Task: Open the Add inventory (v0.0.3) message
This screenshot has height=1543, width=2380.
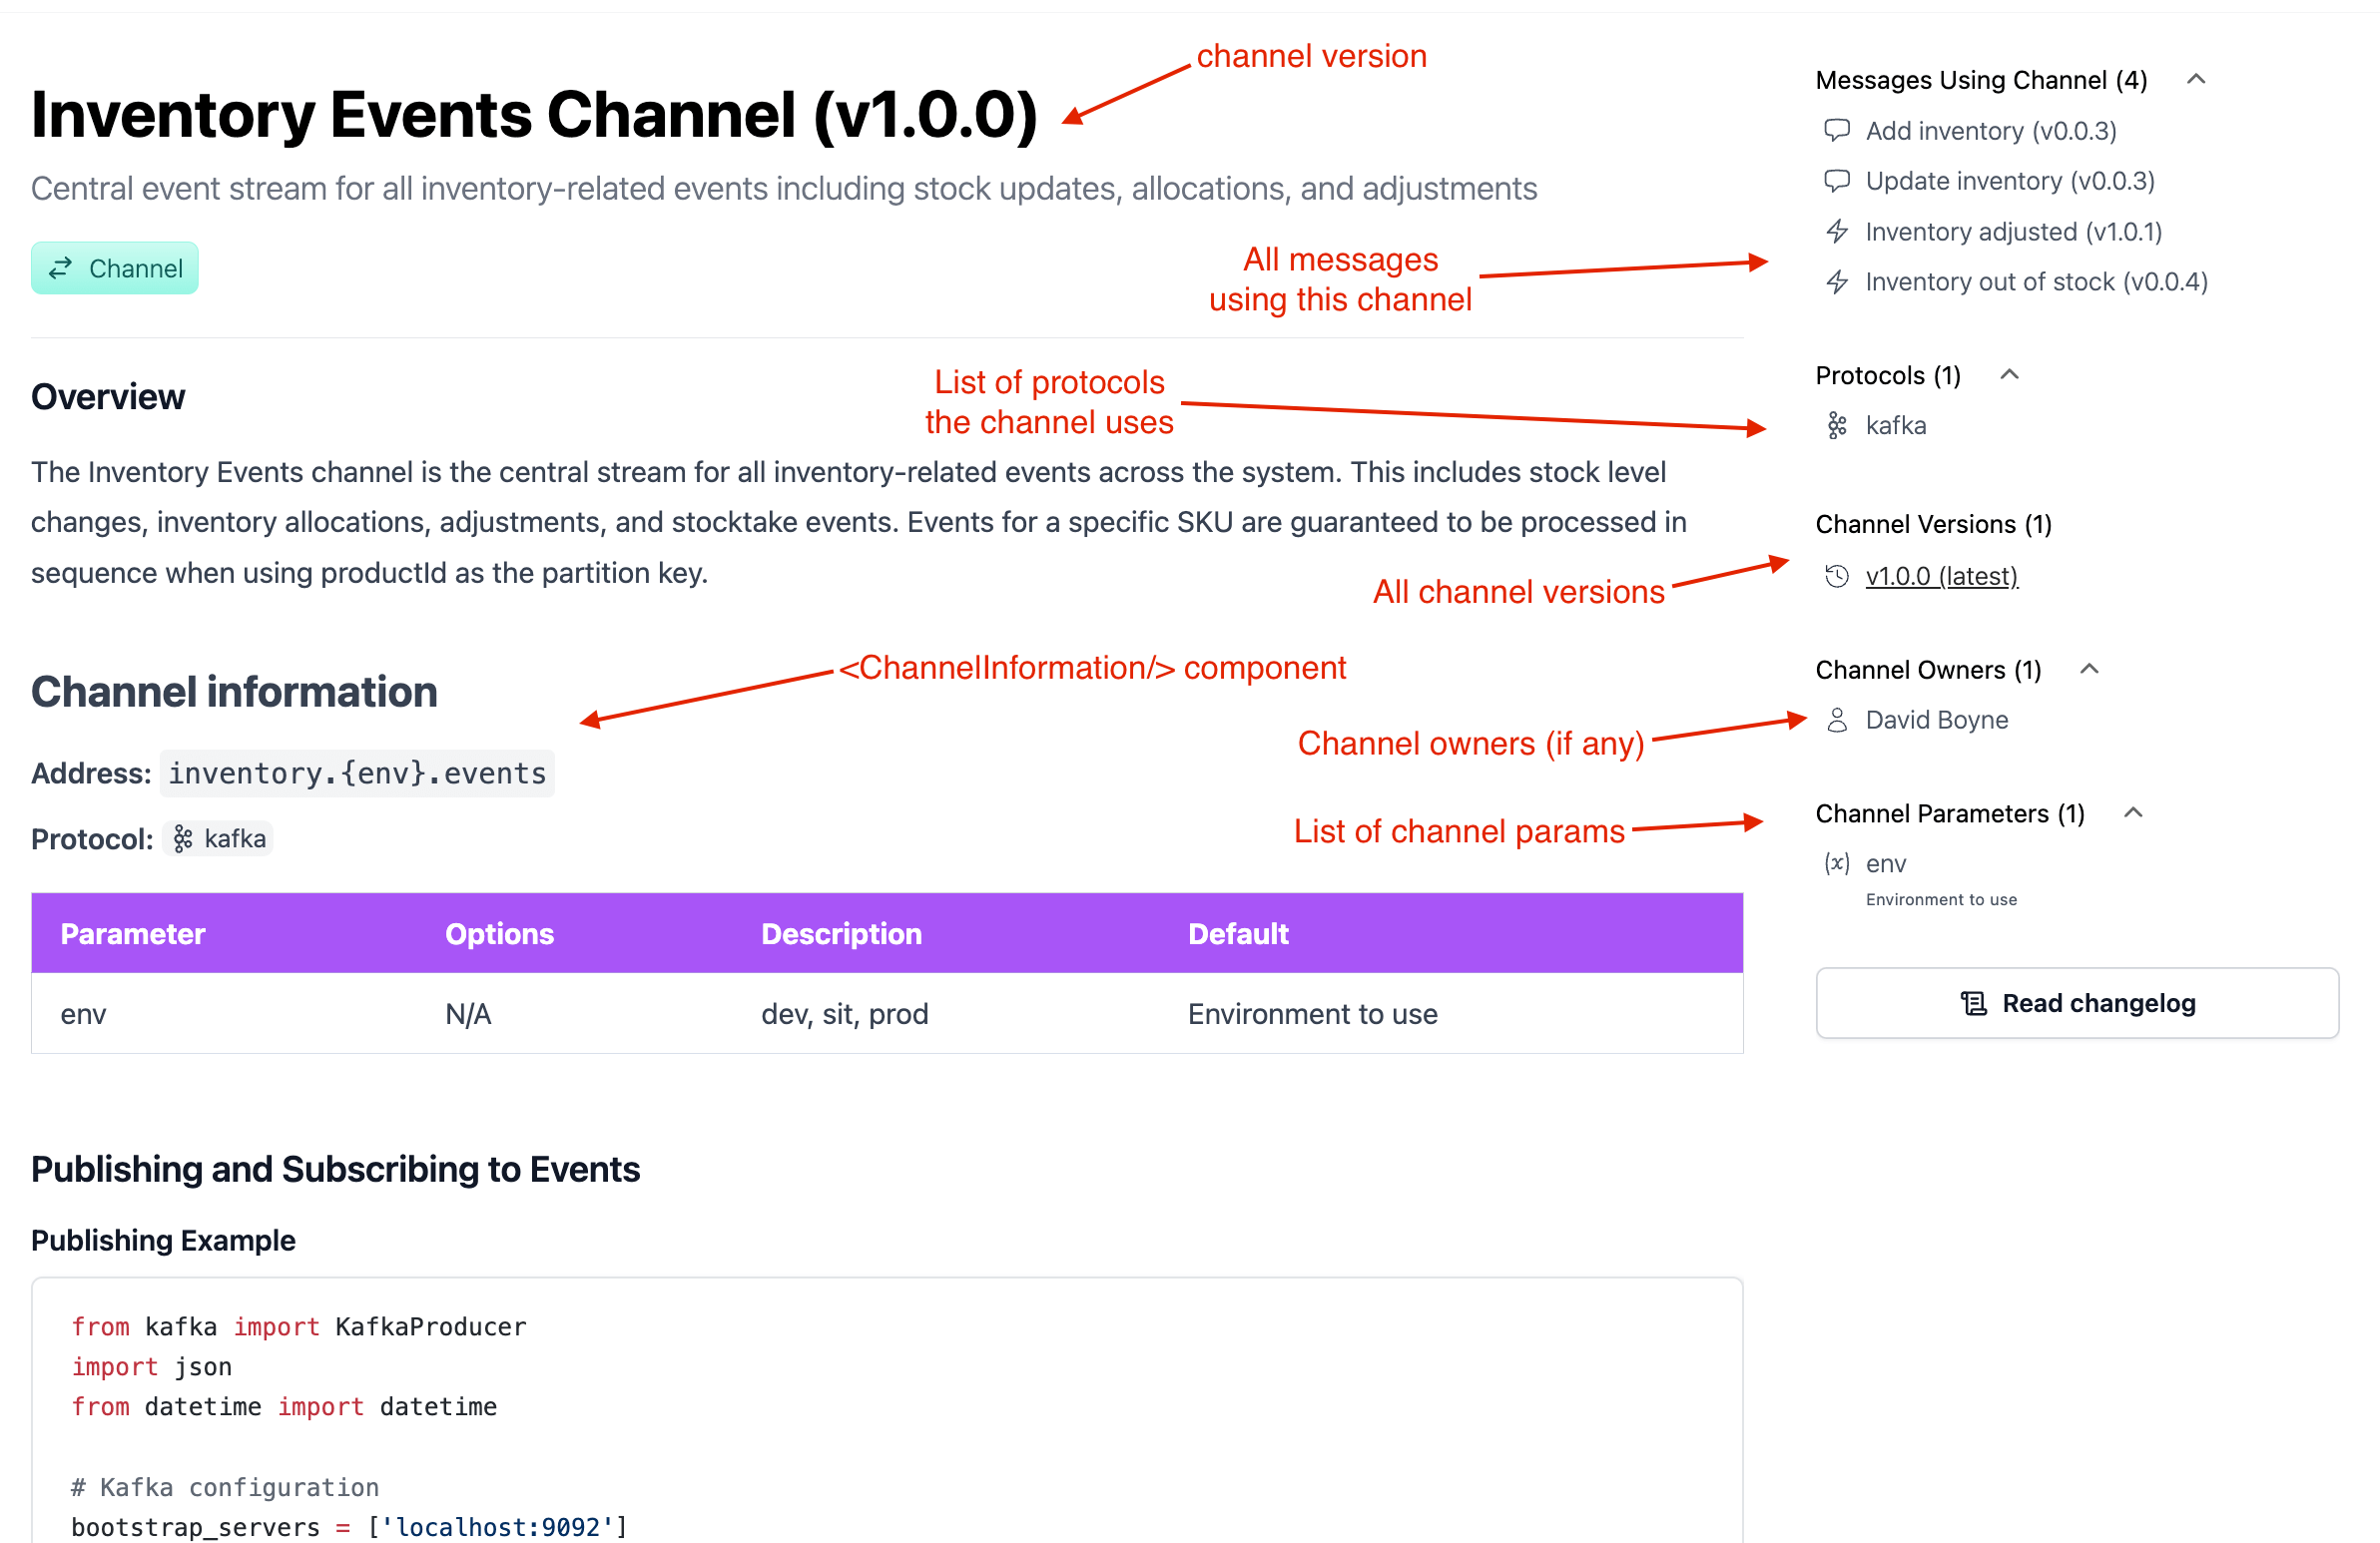Action: point(1990,131)
